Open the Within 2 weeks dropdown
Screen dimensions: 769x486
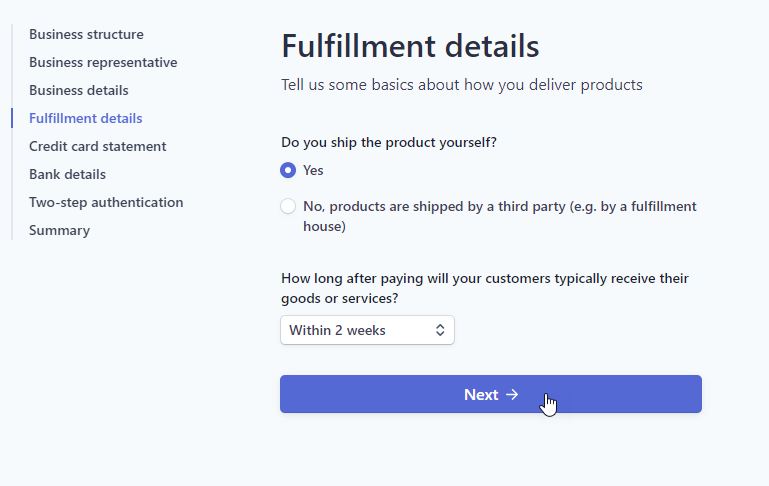(x=367, y=330)
